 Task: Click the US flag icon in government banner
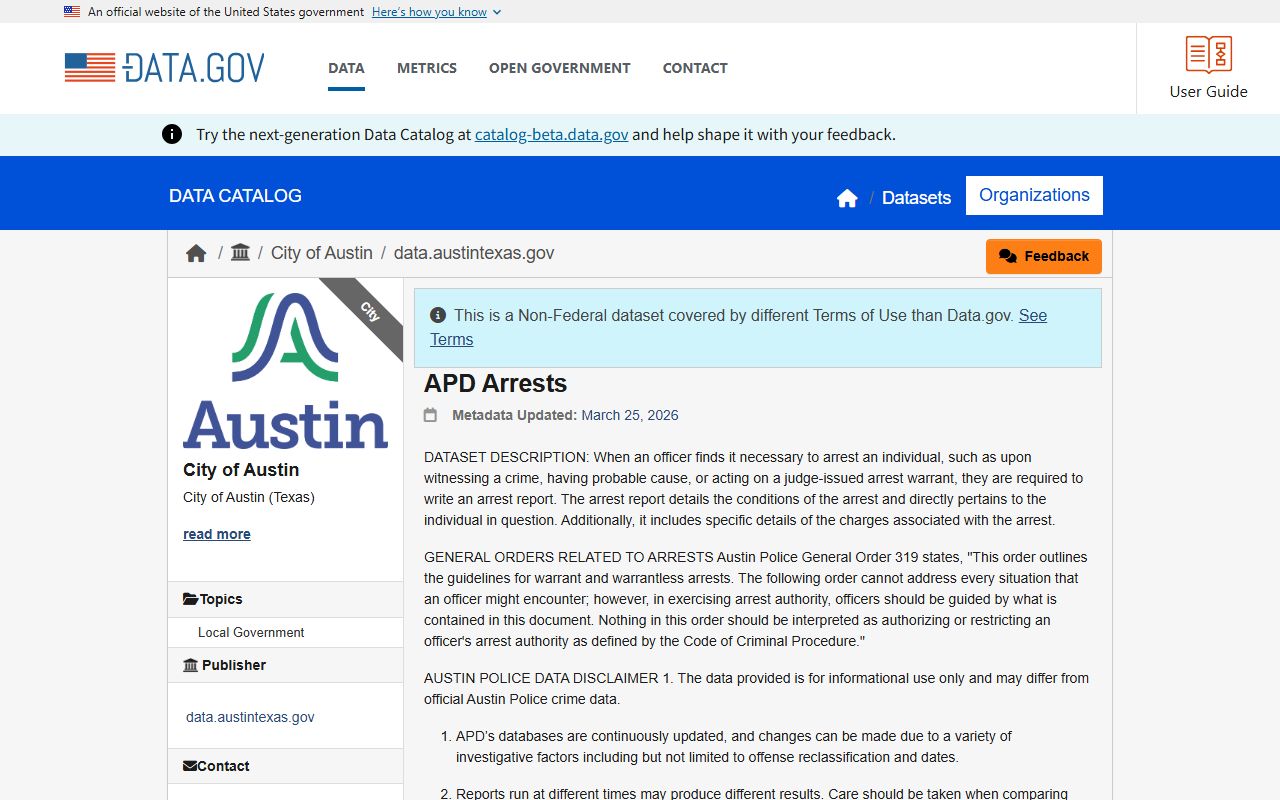(x=72, y=12)
